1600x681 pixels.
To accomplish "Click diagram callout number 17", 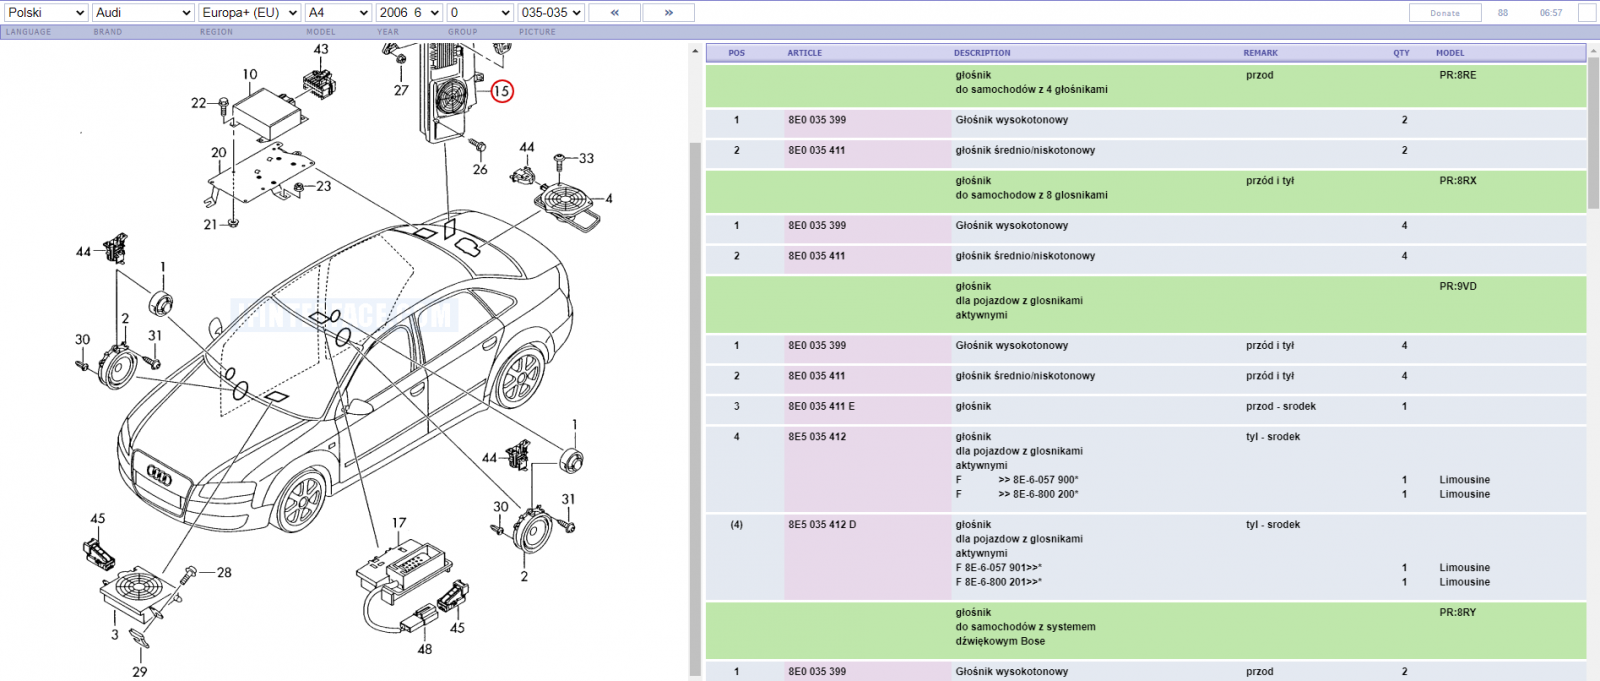I will coord(399,522).
